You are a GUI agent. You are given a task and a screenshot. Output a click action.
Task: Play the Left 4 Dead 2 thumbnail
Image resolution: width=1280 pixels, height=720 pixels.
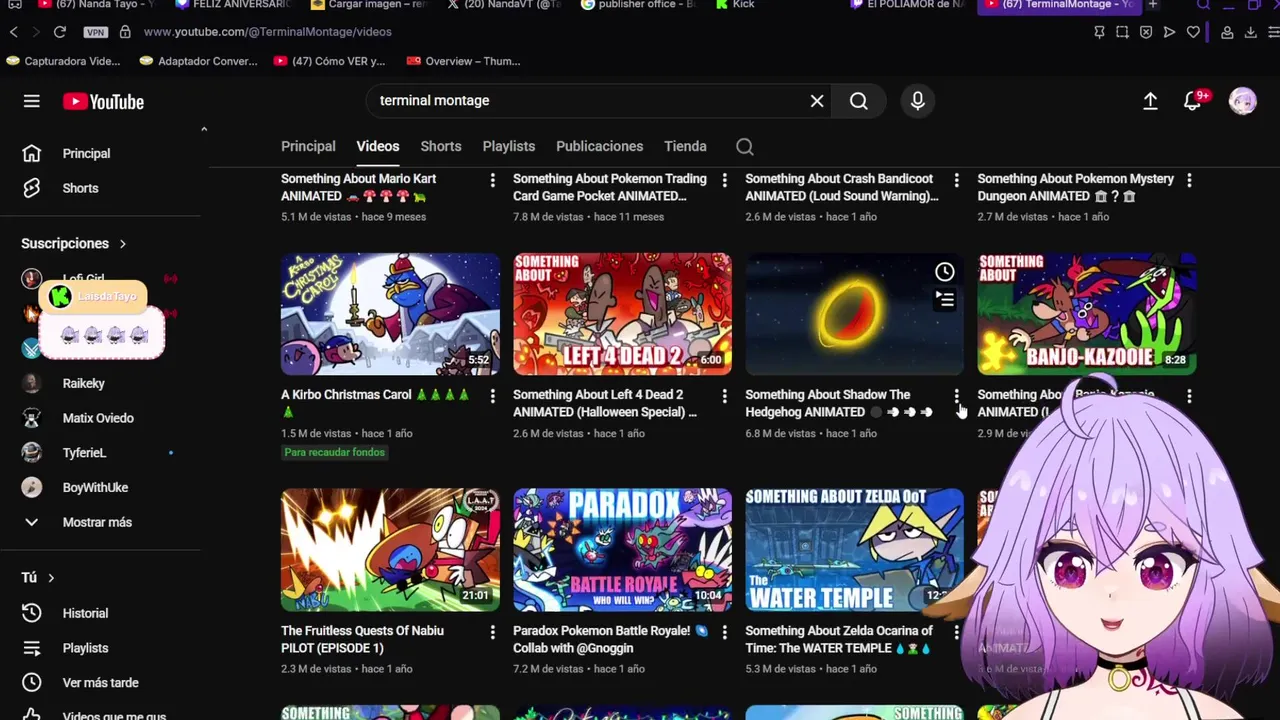pyautogui.click(x=622, y=314)
